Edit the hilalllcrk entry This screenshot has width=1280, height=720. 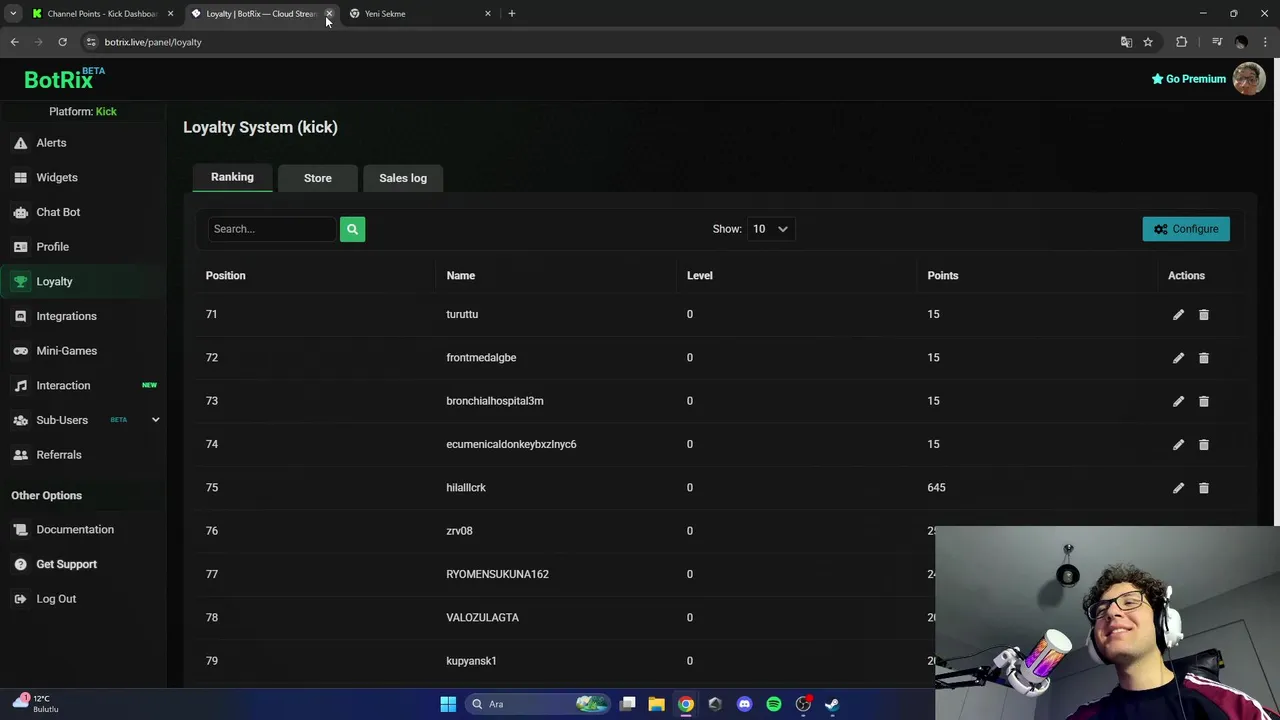point(1178,488)
